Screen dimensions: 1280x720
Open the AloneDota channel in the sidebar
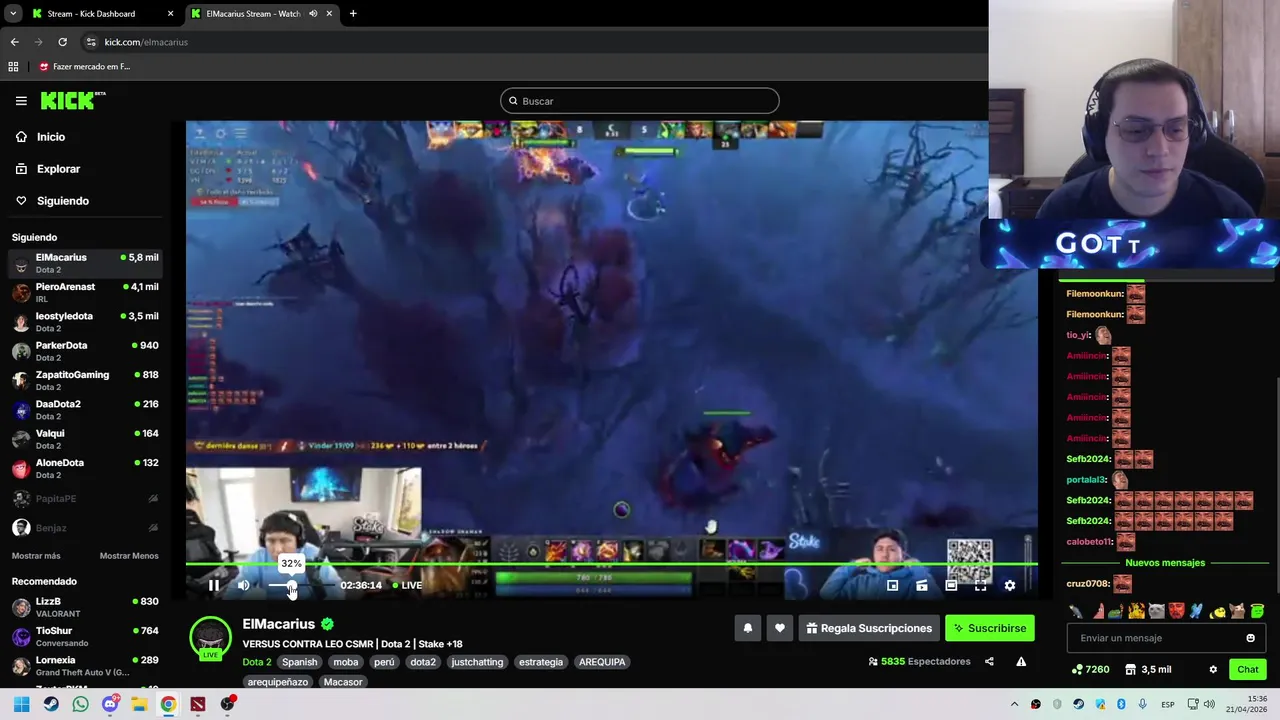click(85, 469)
